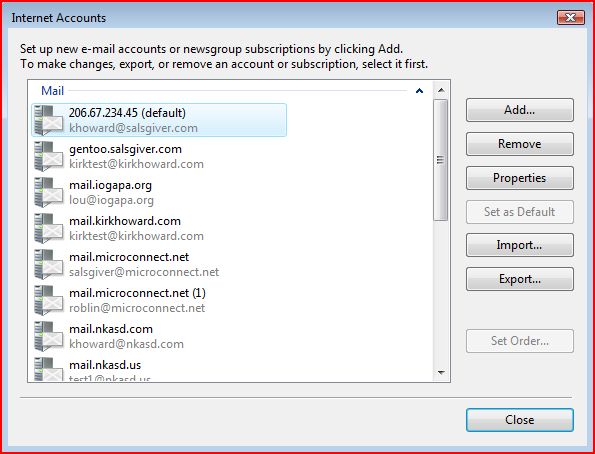
Task: Remove the selected account
Action: point(519,144)
